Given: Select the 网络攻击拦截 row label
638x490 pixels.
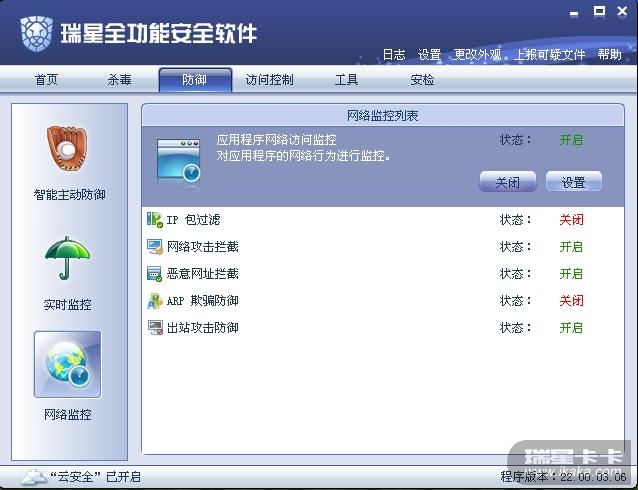Looking at the screenshot, I should tap(203, 247).
